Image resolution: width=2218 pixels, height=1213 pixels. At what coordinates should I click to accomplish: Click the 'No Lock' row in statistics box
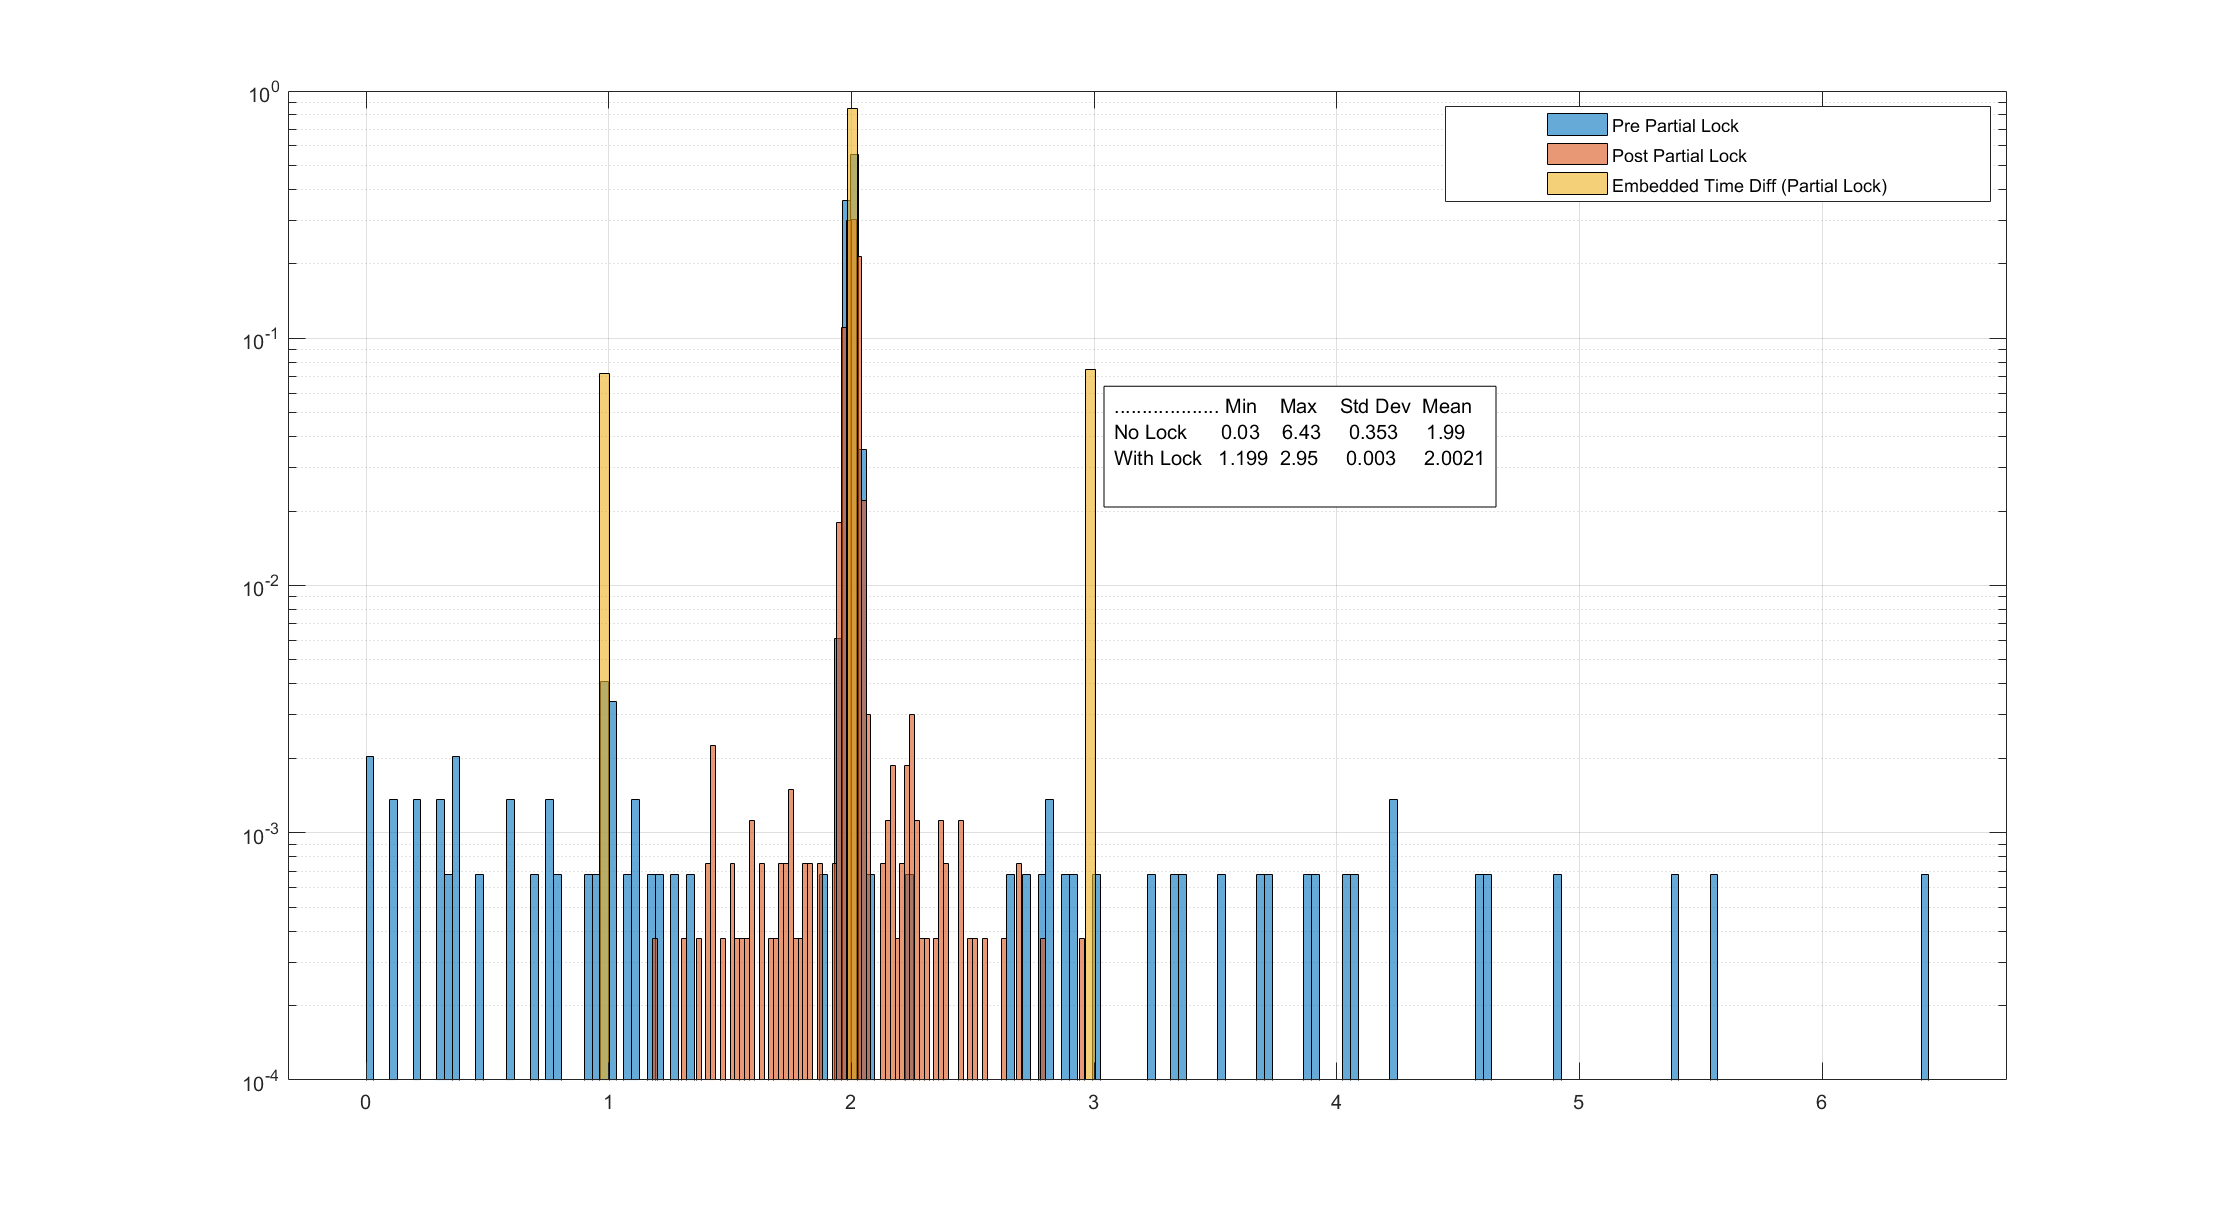pos(1150,432)
